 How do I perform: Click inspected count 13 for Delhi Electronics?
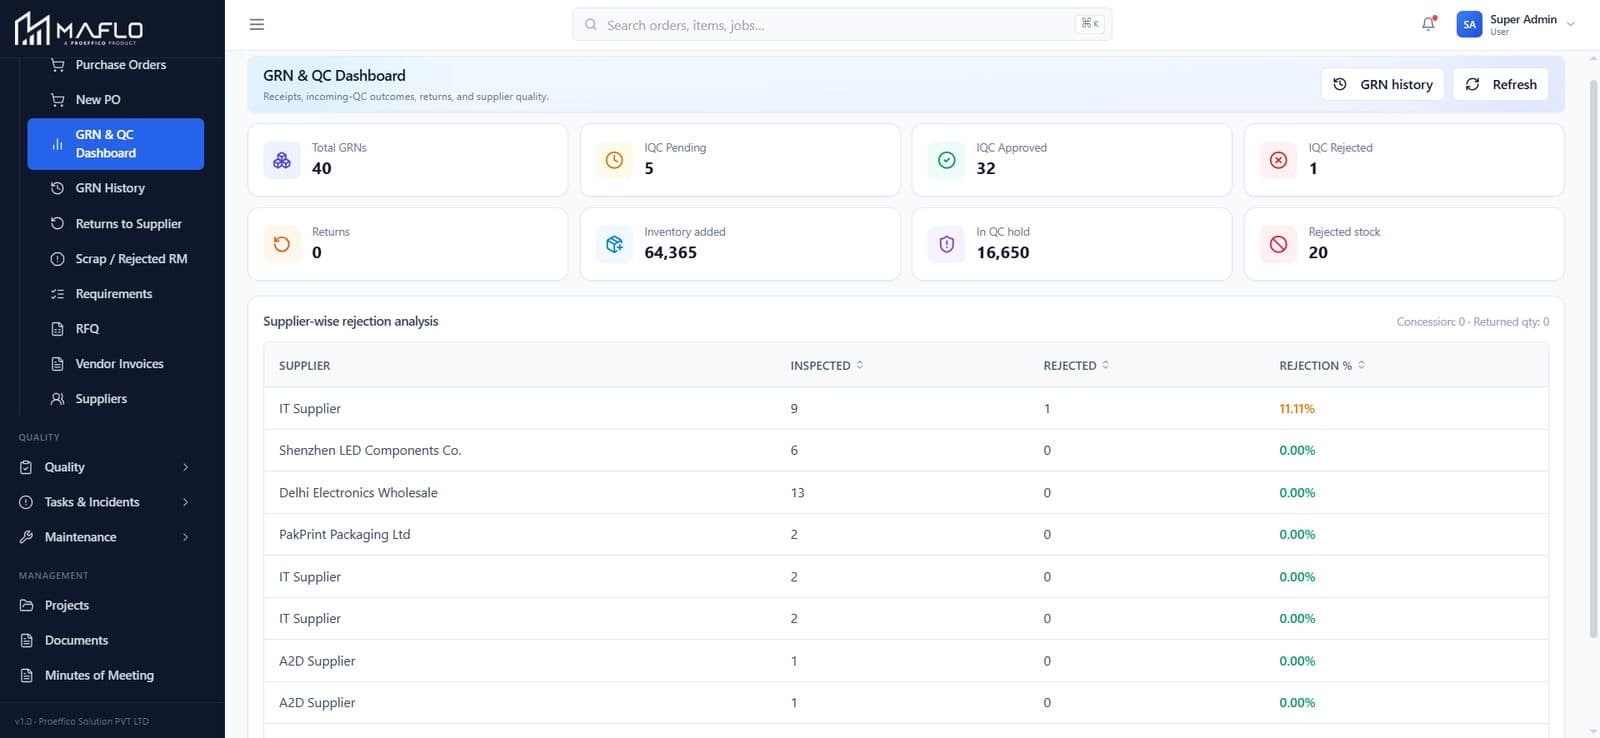797,492
